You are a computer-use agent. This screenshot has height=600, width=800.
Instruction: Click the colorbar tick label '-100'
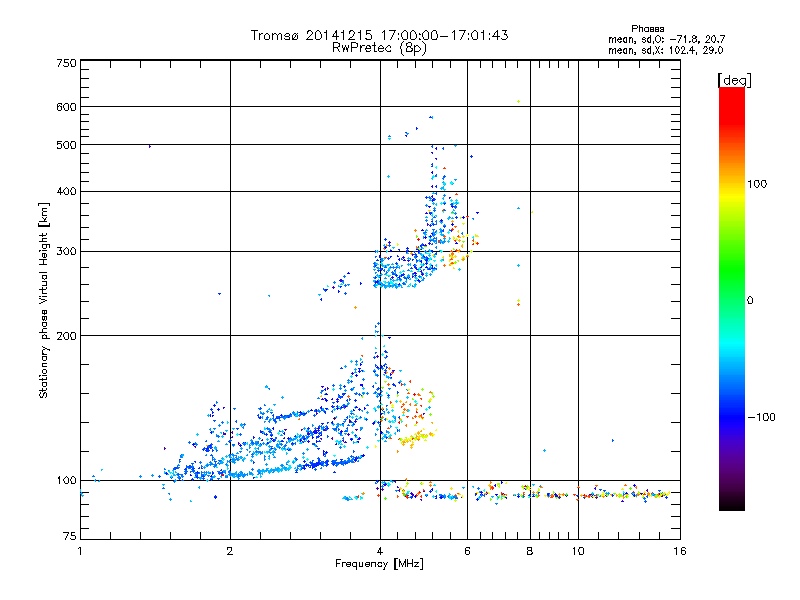(761, 417)
